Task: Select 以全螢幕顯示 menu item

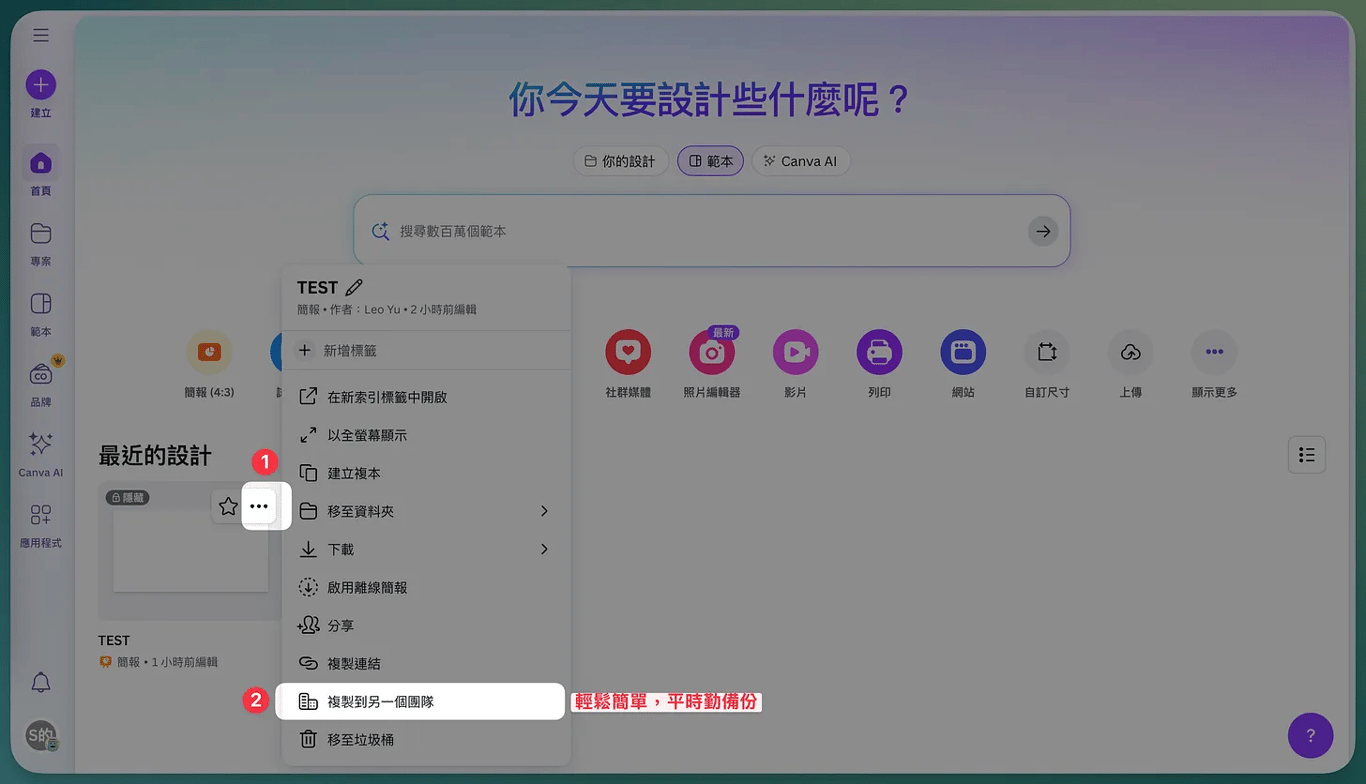Action: click(426, 435)
